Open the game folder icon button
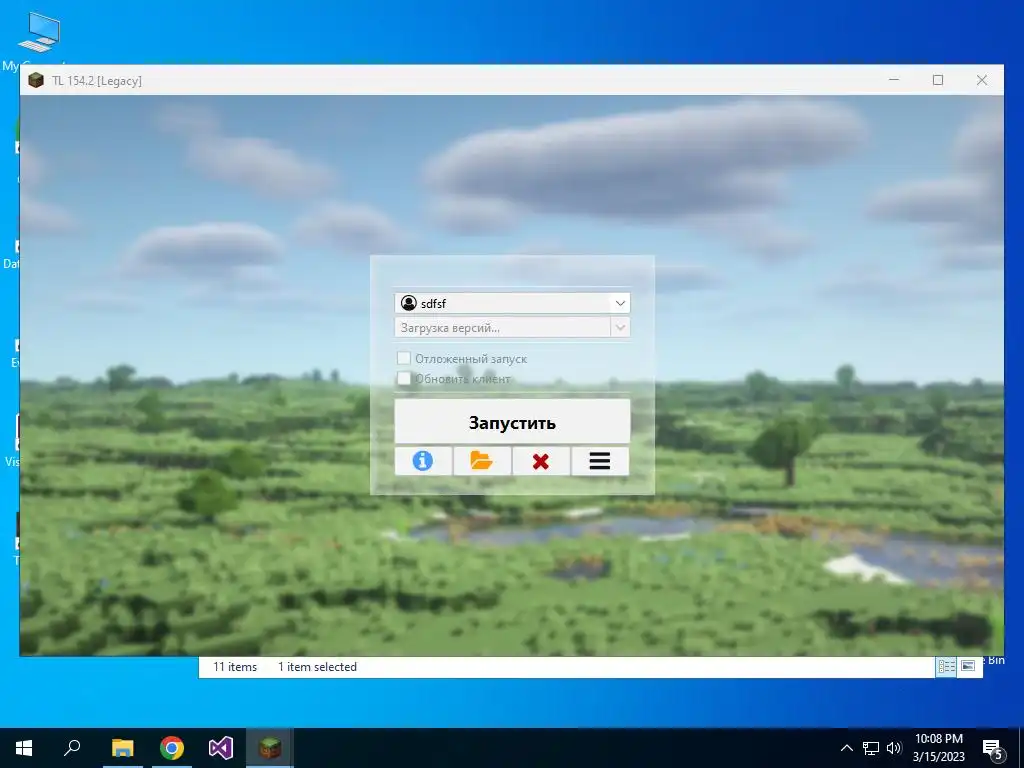 [x=482, y=461]
